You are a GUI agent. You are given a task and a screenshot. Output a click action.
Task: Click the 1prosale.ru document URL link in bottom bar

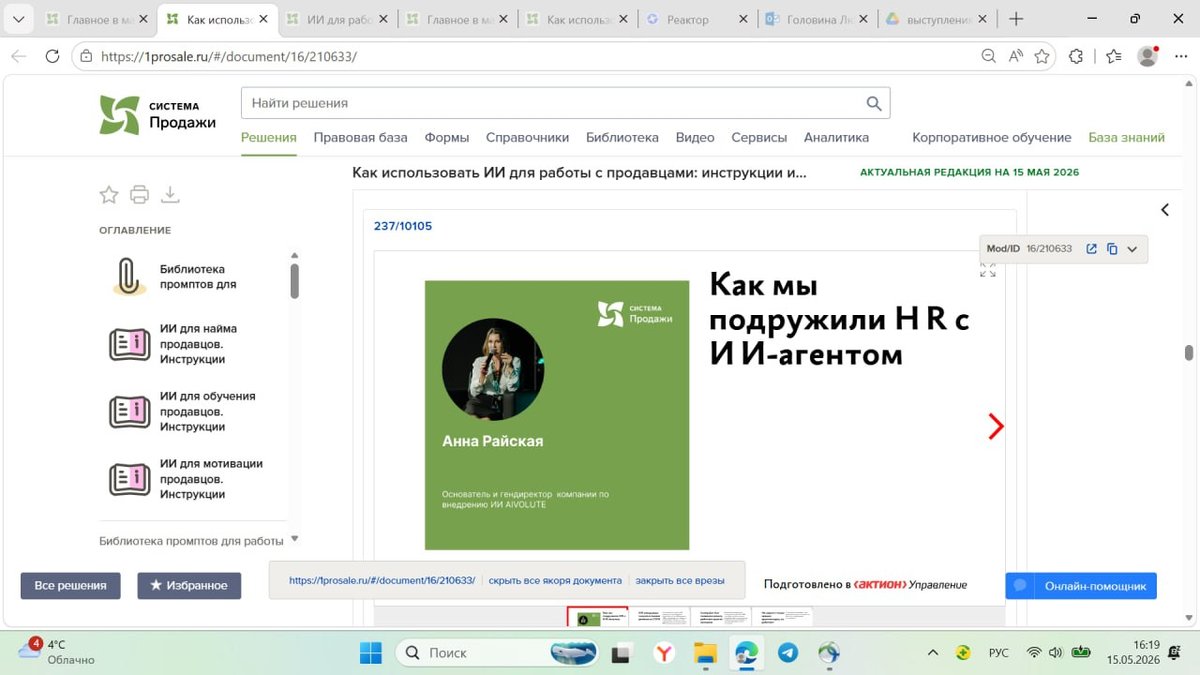click(x=382, y=580)
